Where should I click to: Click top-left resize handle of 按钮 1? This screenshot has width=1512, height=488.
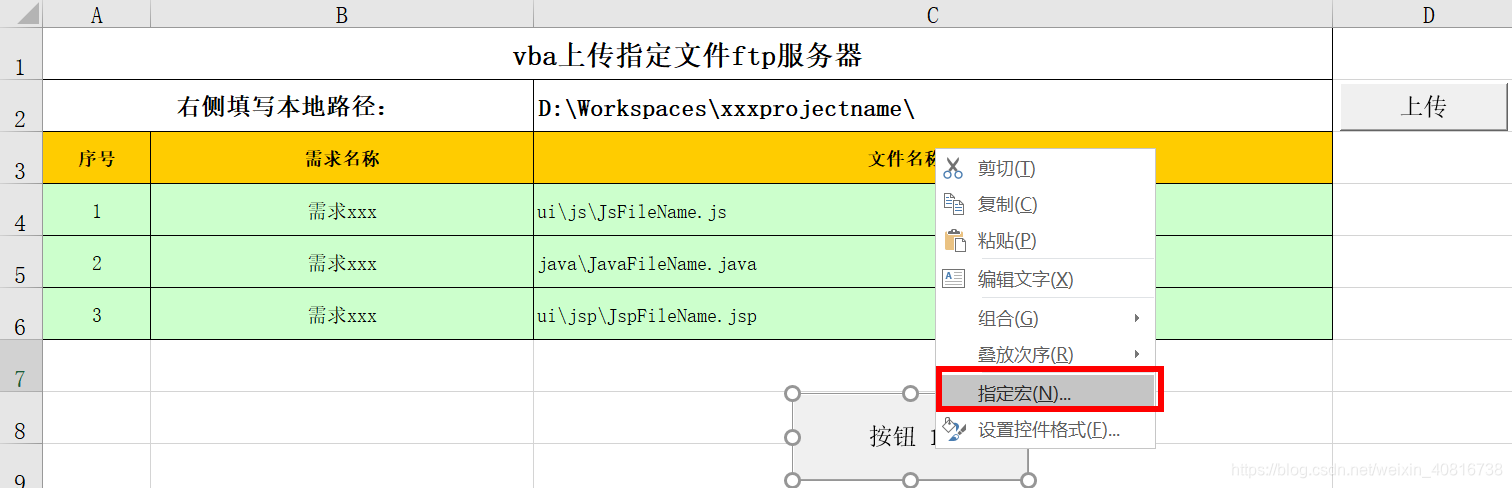point(793,393)
